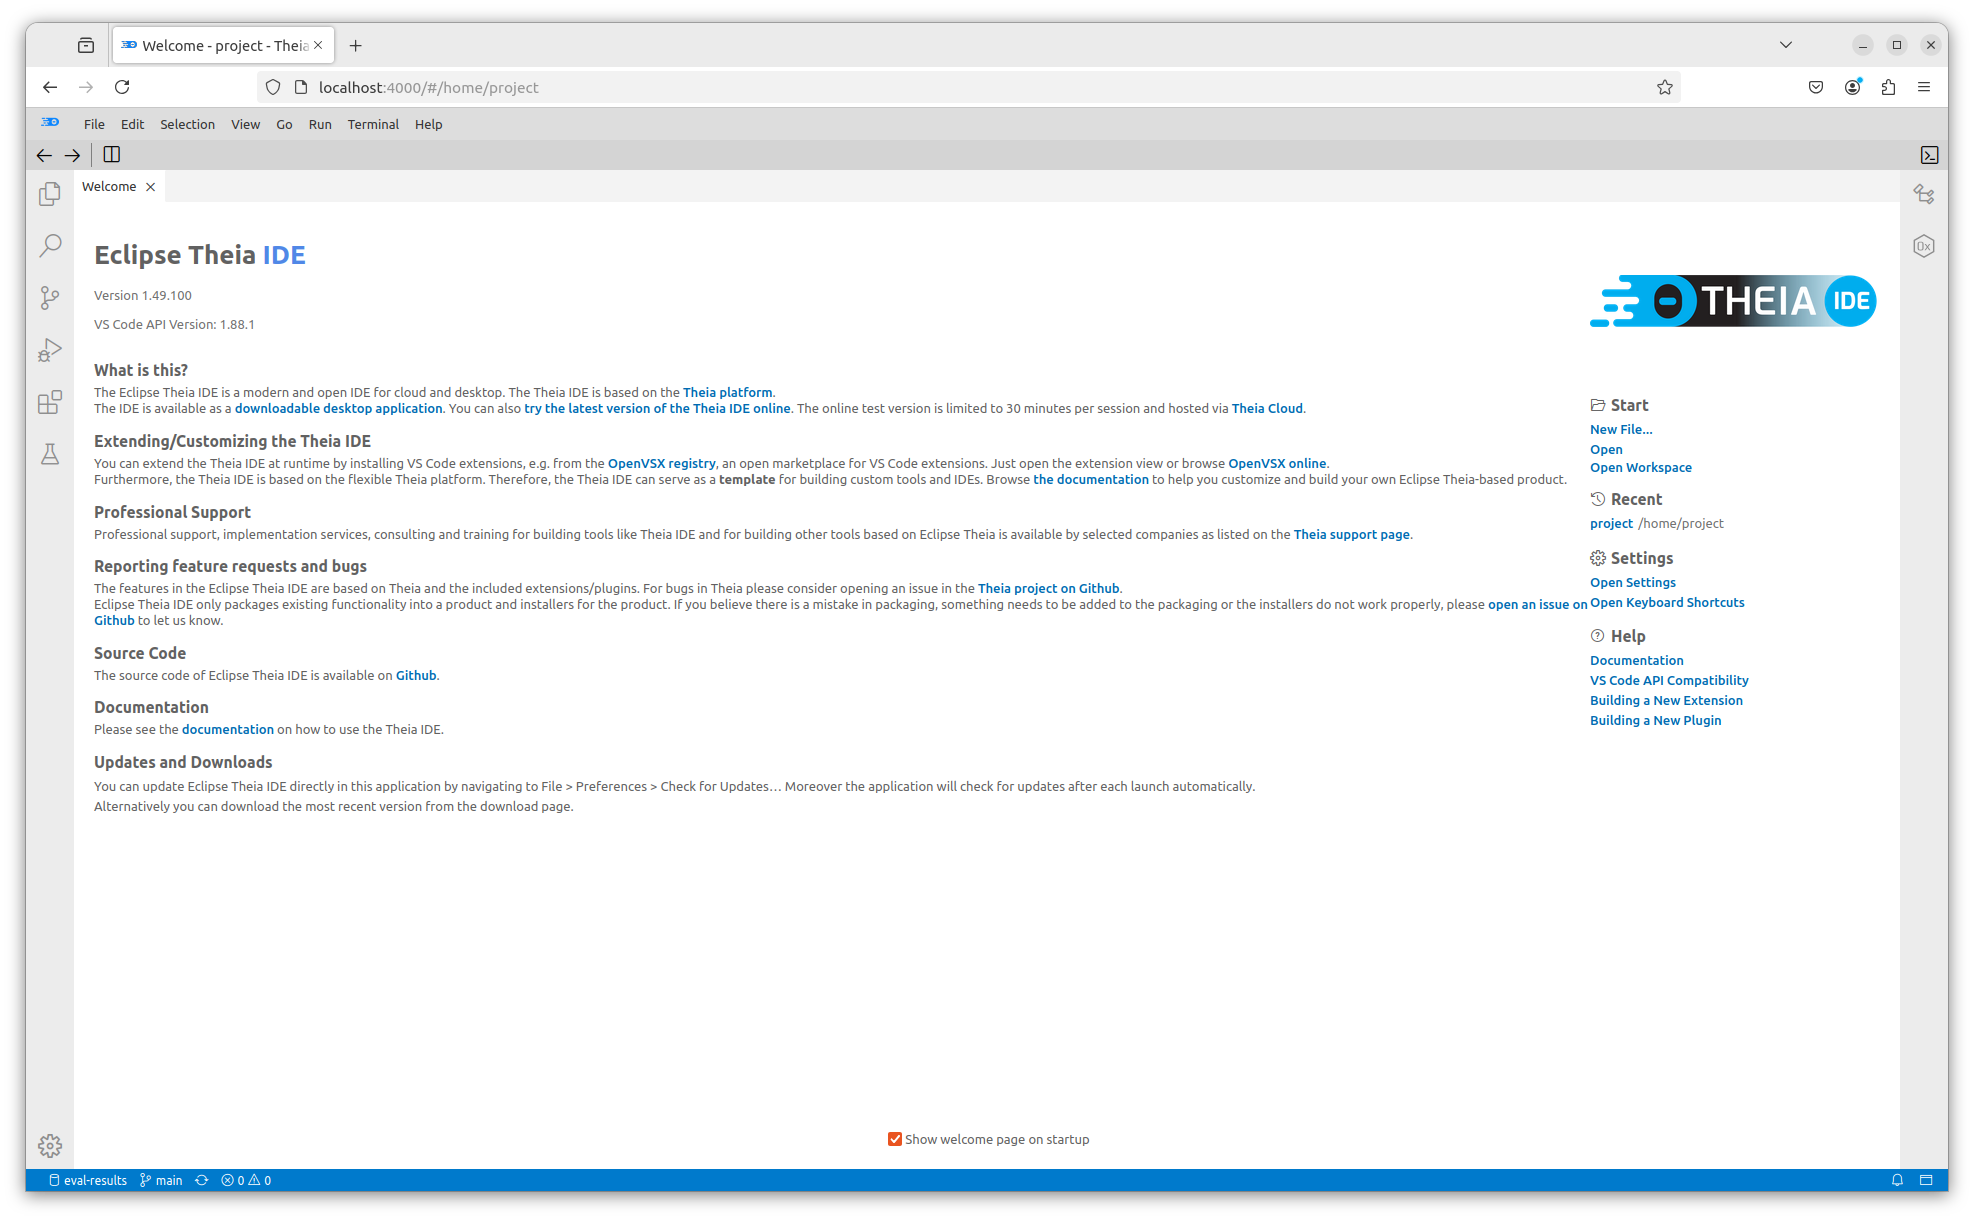Screen dimensions: 1974x1220
Task: Click the New File... link
Action: pyautogui.click(x=1621, y=429)
